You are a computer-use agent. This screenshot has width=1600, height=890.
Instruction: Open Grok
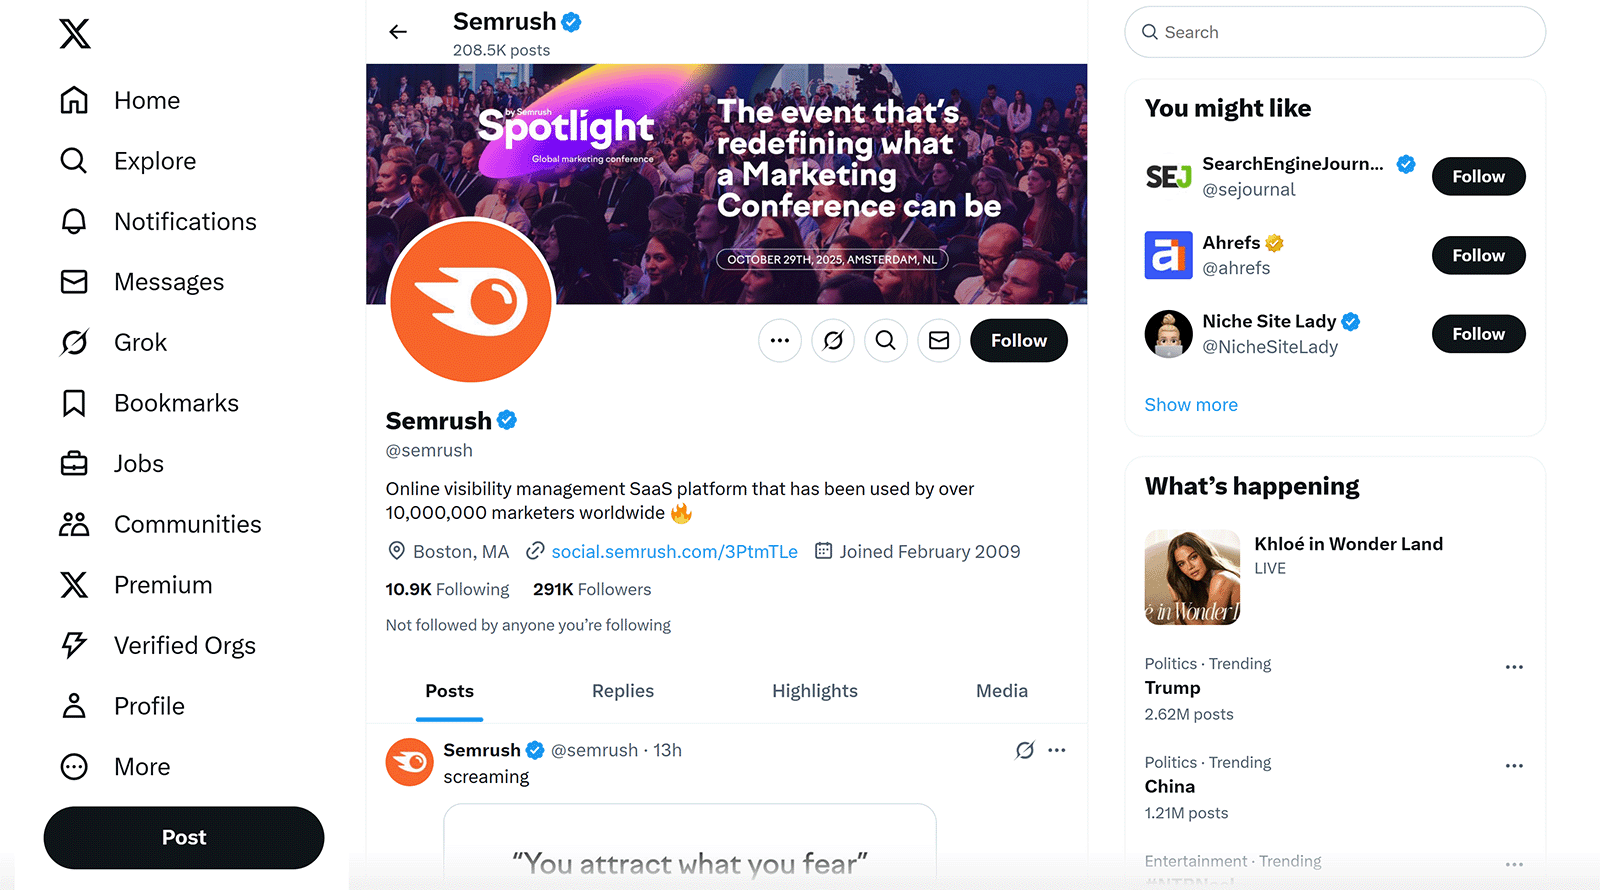click(x=139, y=342)
